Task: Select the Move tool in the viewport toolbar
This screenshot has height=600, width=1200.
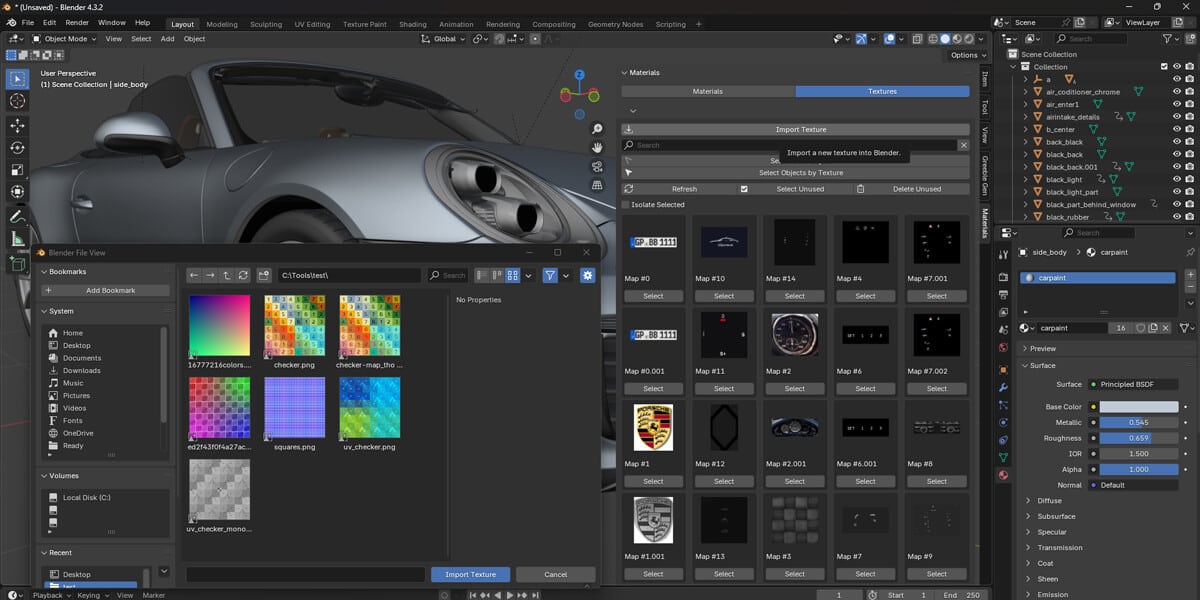Action: point(17,126)
